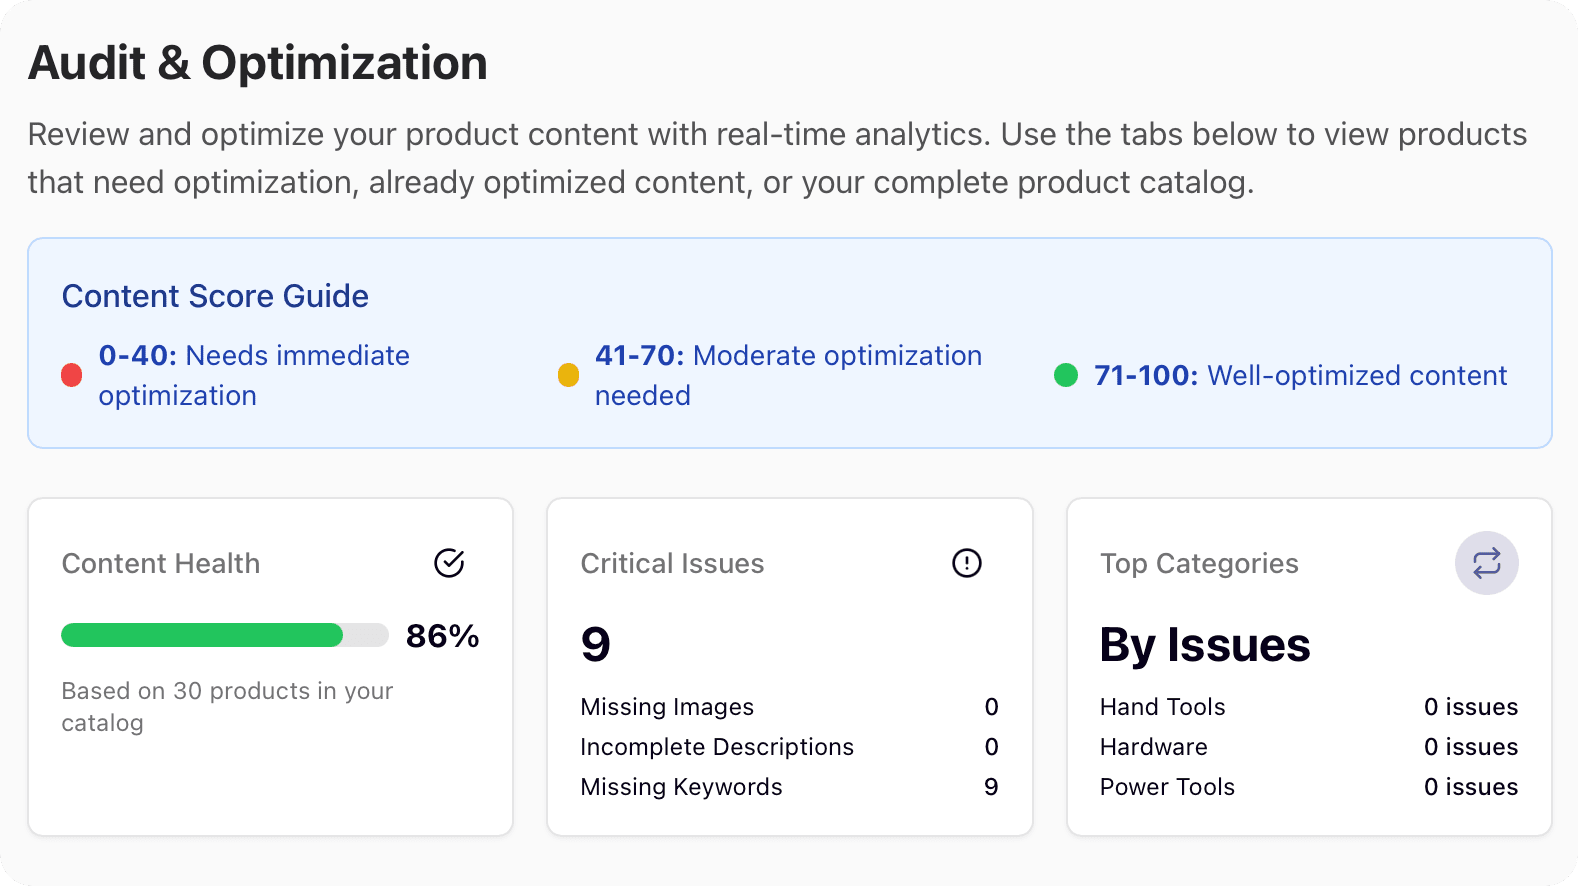Click the Hardware '0 issues' value
This screenshot has width=1579, height=886.
tap(1471, 747)
